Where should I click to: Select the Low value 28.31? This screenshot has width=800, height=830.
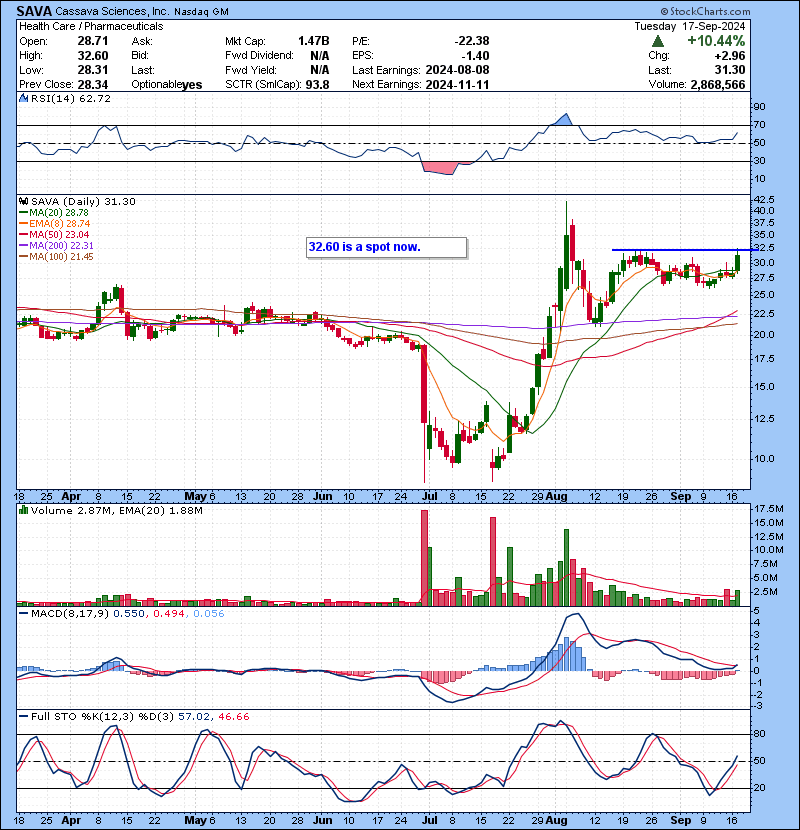pos(93,70)
